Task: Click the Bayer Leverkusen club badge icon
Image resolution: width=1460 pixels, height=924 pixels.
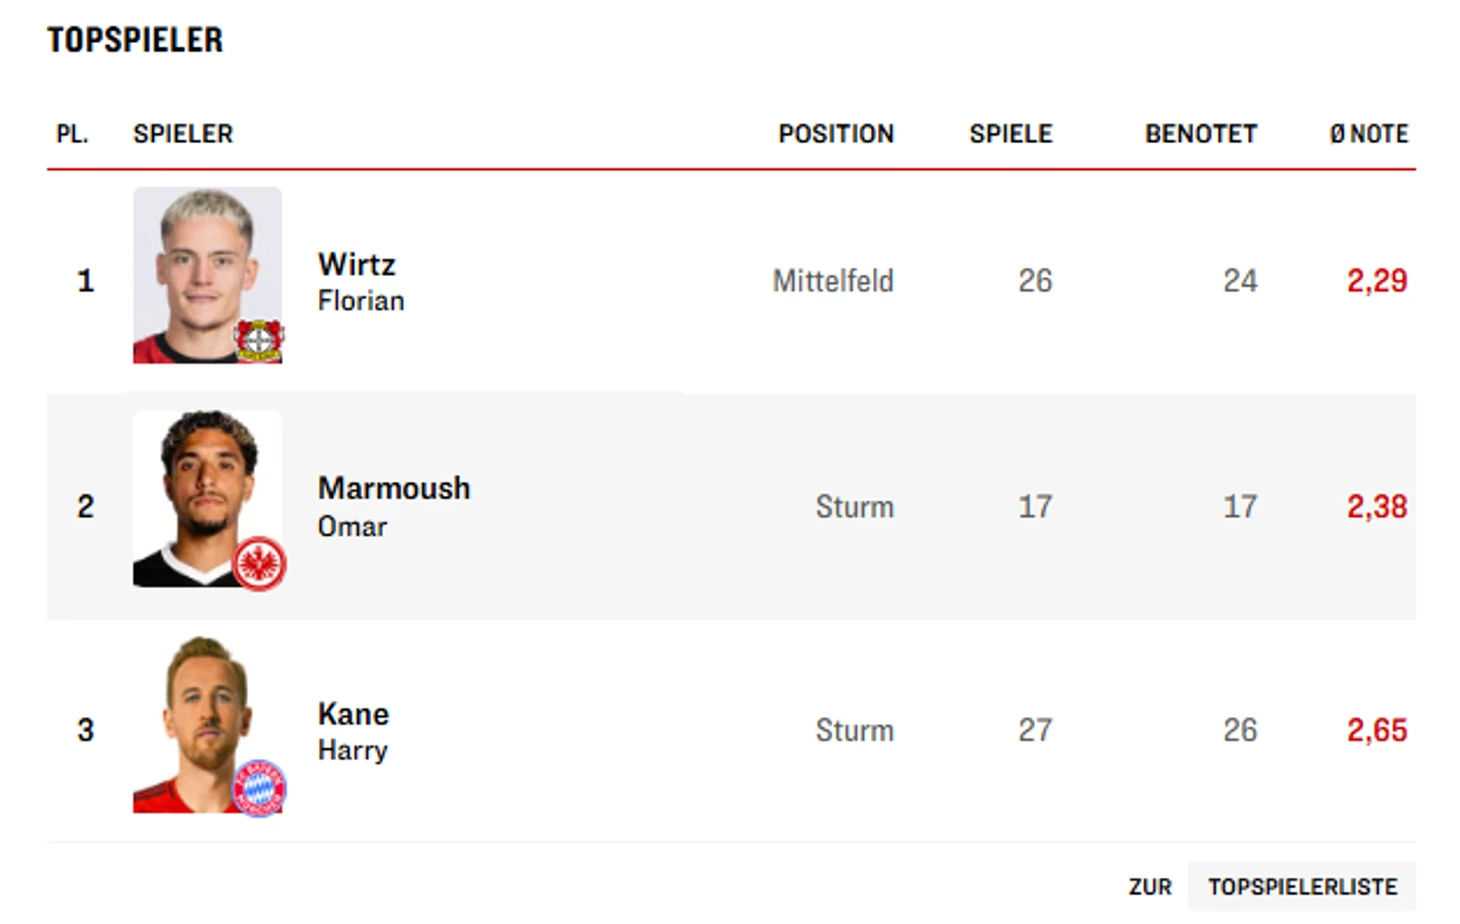Action: tap(259, 340)
